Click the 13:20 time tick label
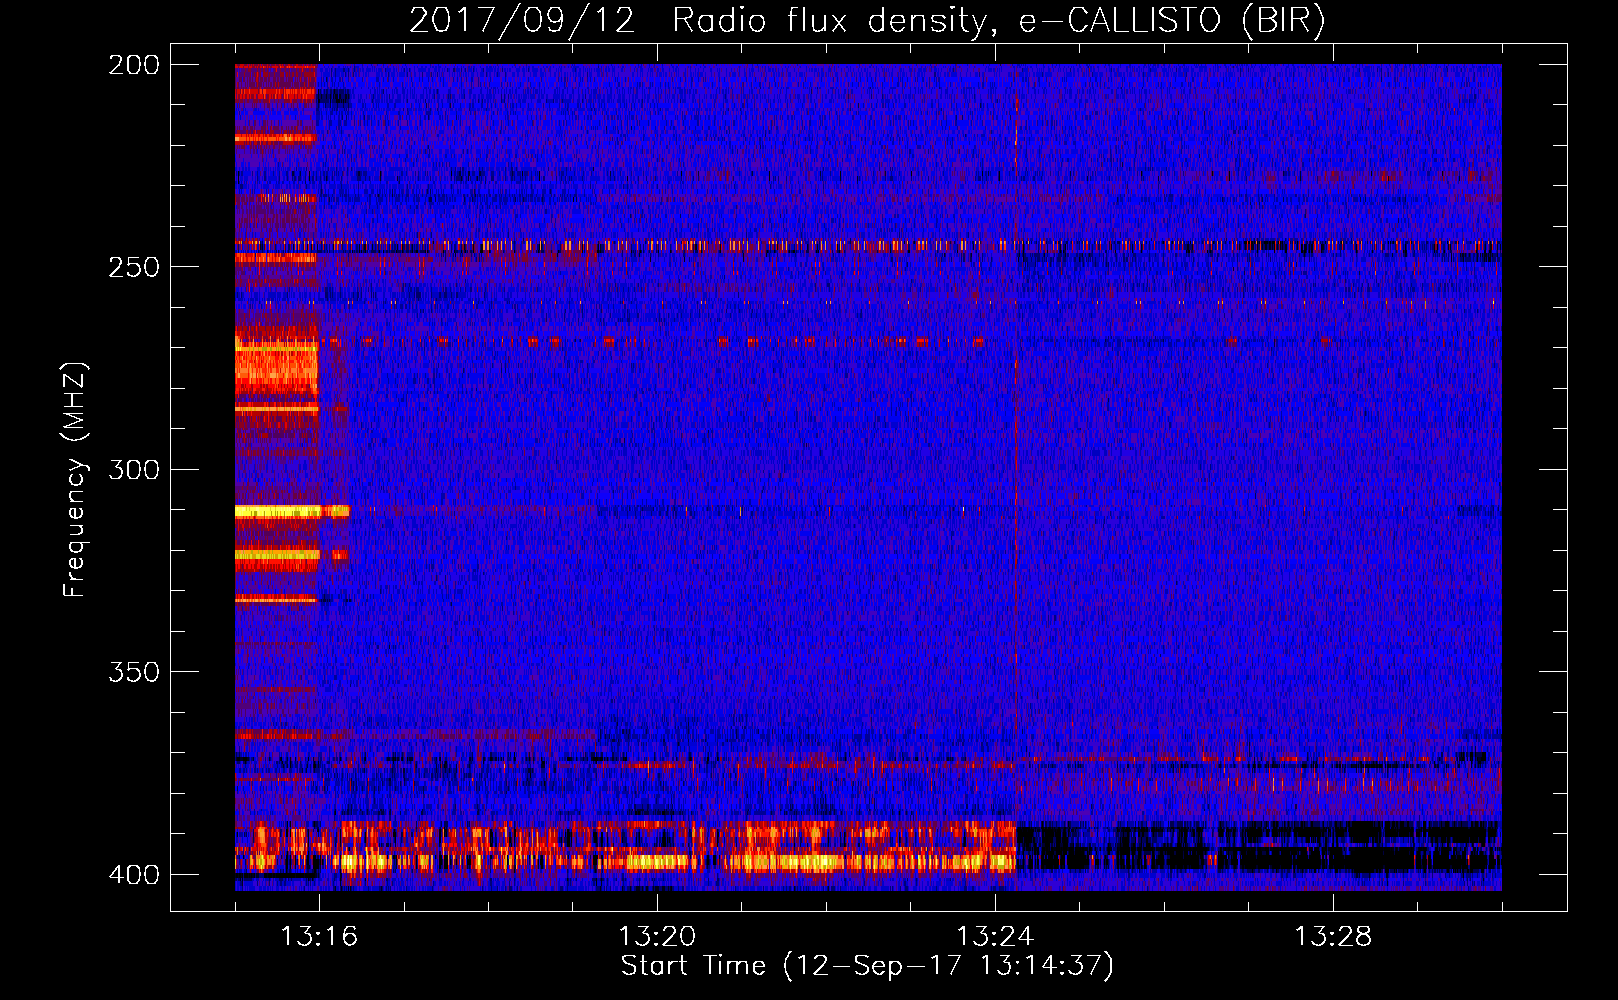This screenshot has width=1618, height=1000. click(x=657, y=937)
